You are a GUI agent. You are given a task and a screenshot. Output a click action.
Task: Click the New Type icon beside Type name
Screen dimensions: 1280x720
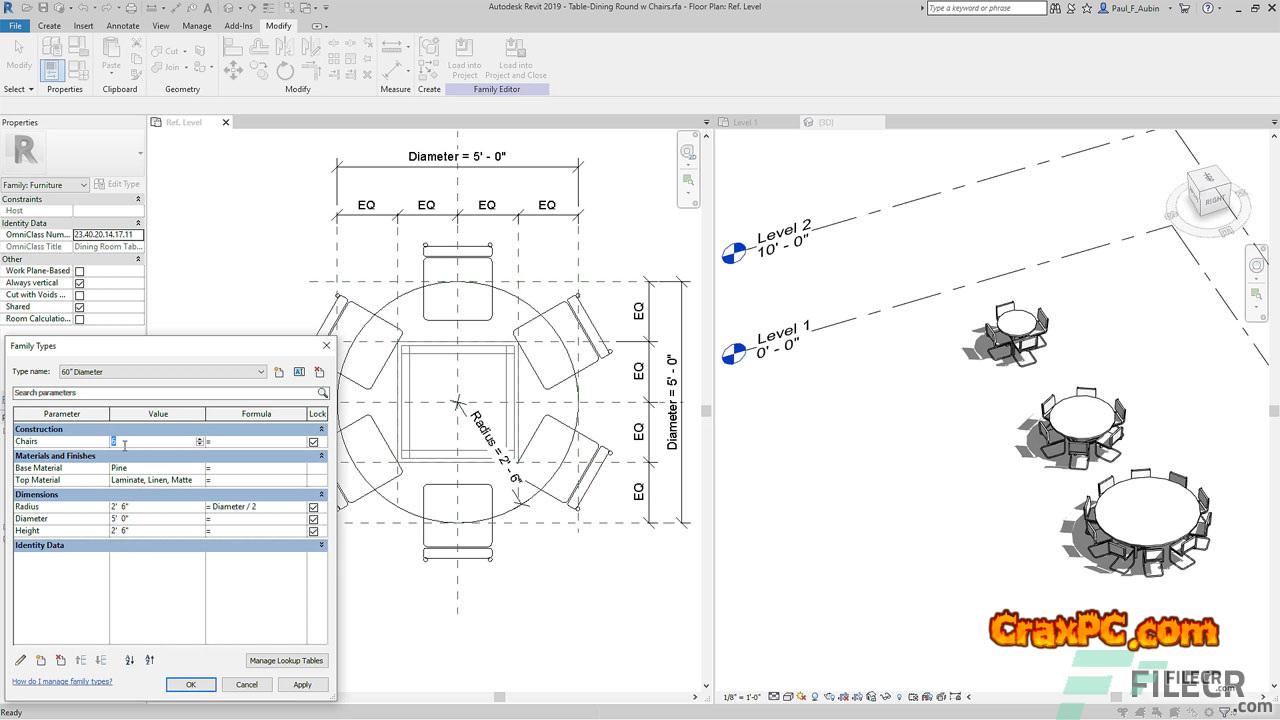[279, 372]
